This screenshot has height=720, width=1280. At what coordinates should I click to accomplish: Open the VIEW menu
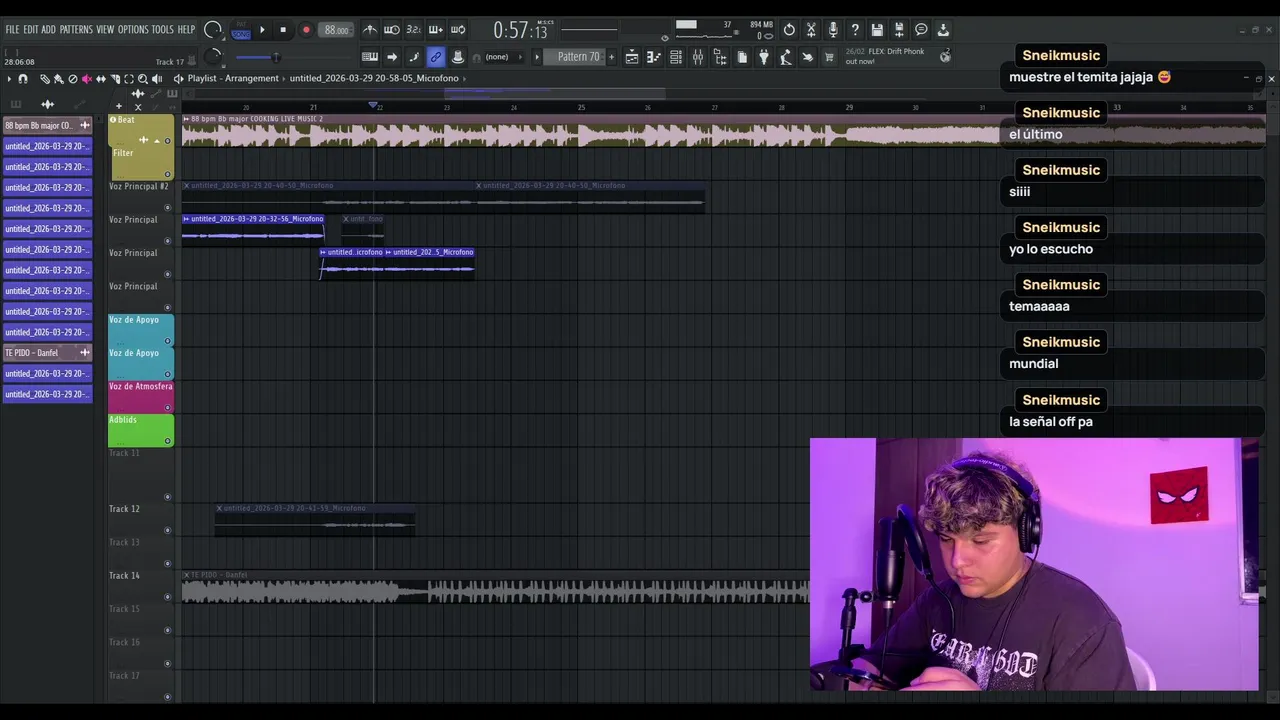pyautogui.click(x=105, y=29)
